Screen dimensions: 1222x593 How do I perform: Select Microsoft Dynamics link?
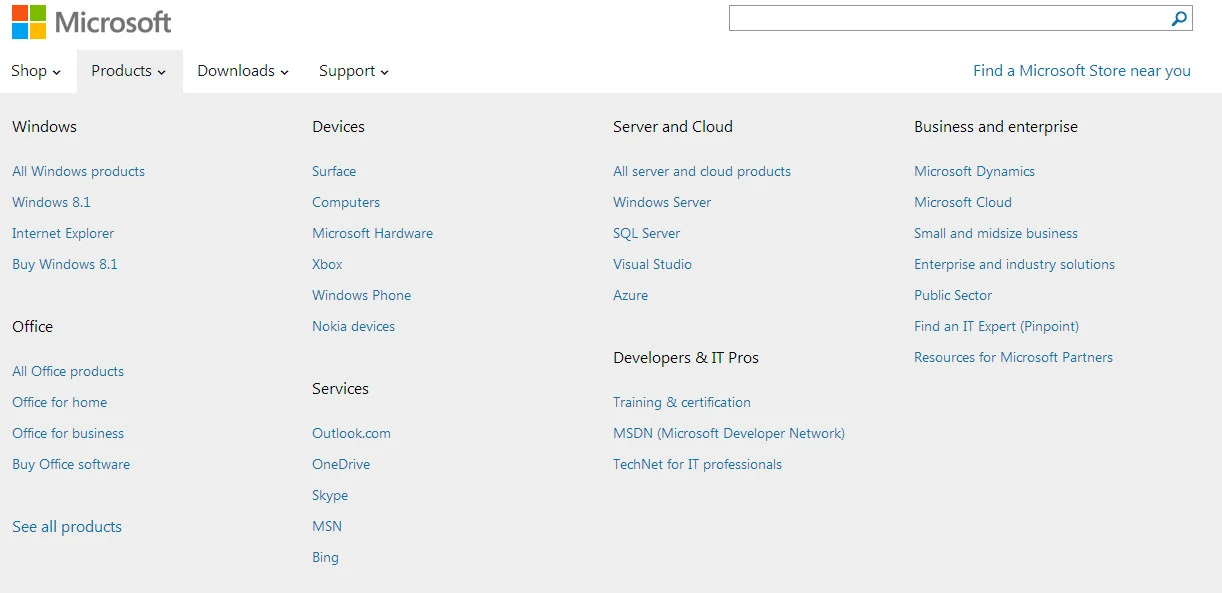(x=974, y=171)
